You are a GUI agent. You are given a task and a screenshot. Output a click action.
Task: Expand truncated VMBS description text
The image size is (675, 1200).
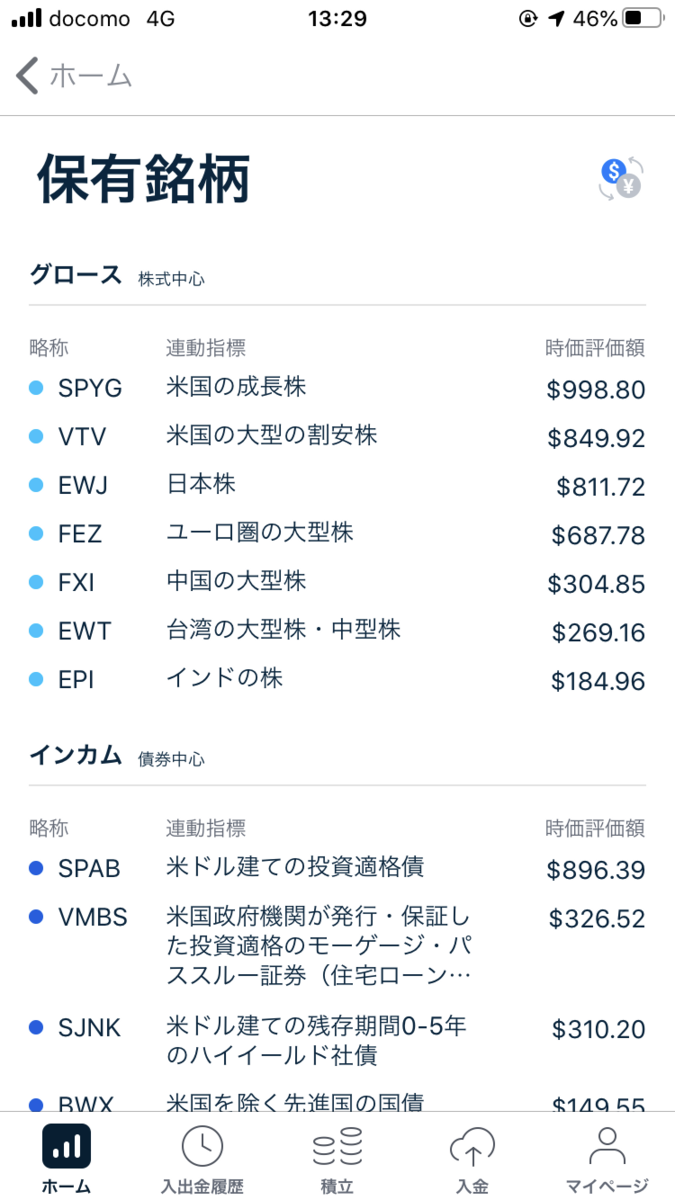318,946
